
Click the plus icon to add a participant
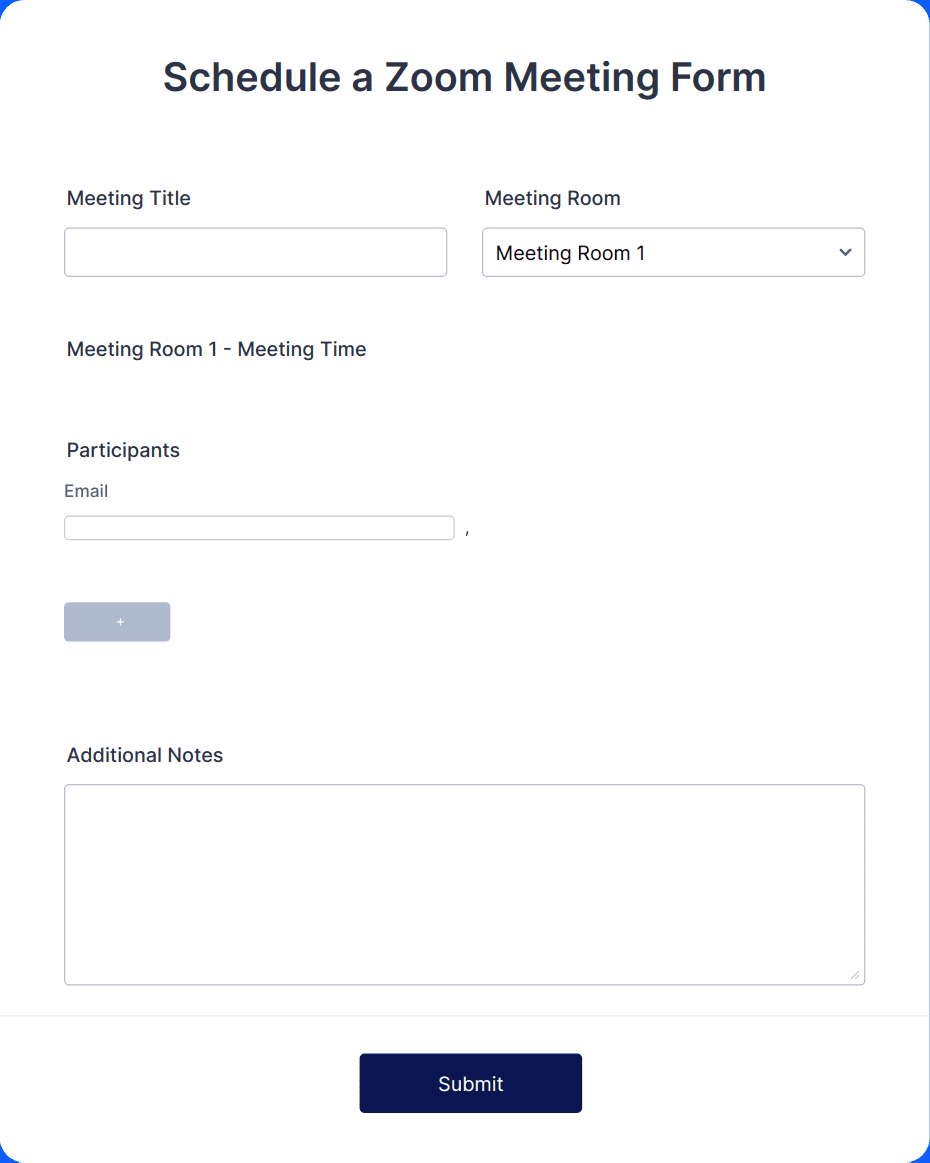pos(117,621)
